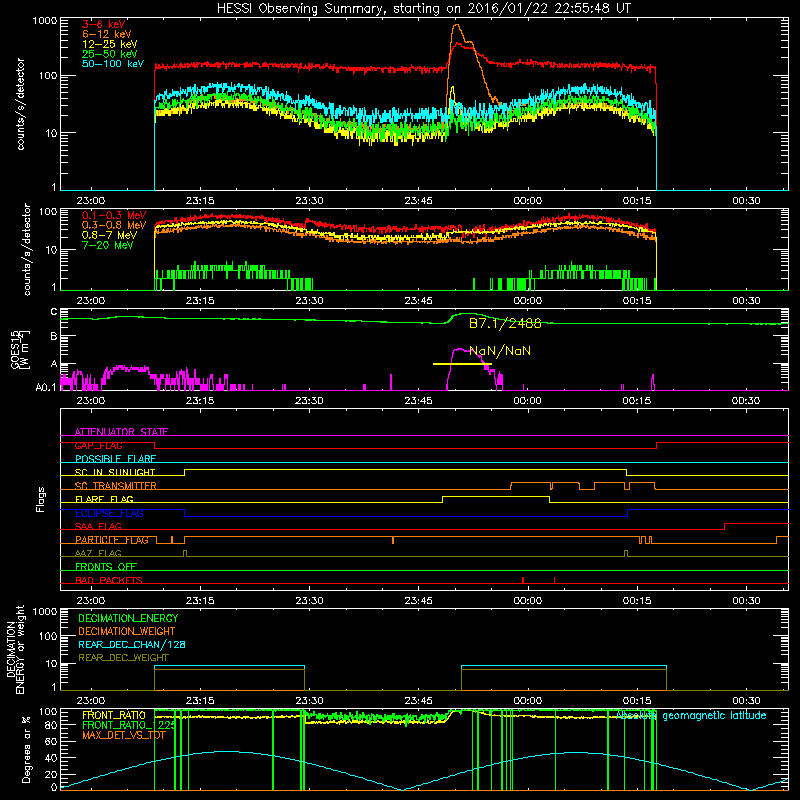Click the 00:30 tick below the GOES panel
This screenshot has width=800, height=800.
pos(746,401)
